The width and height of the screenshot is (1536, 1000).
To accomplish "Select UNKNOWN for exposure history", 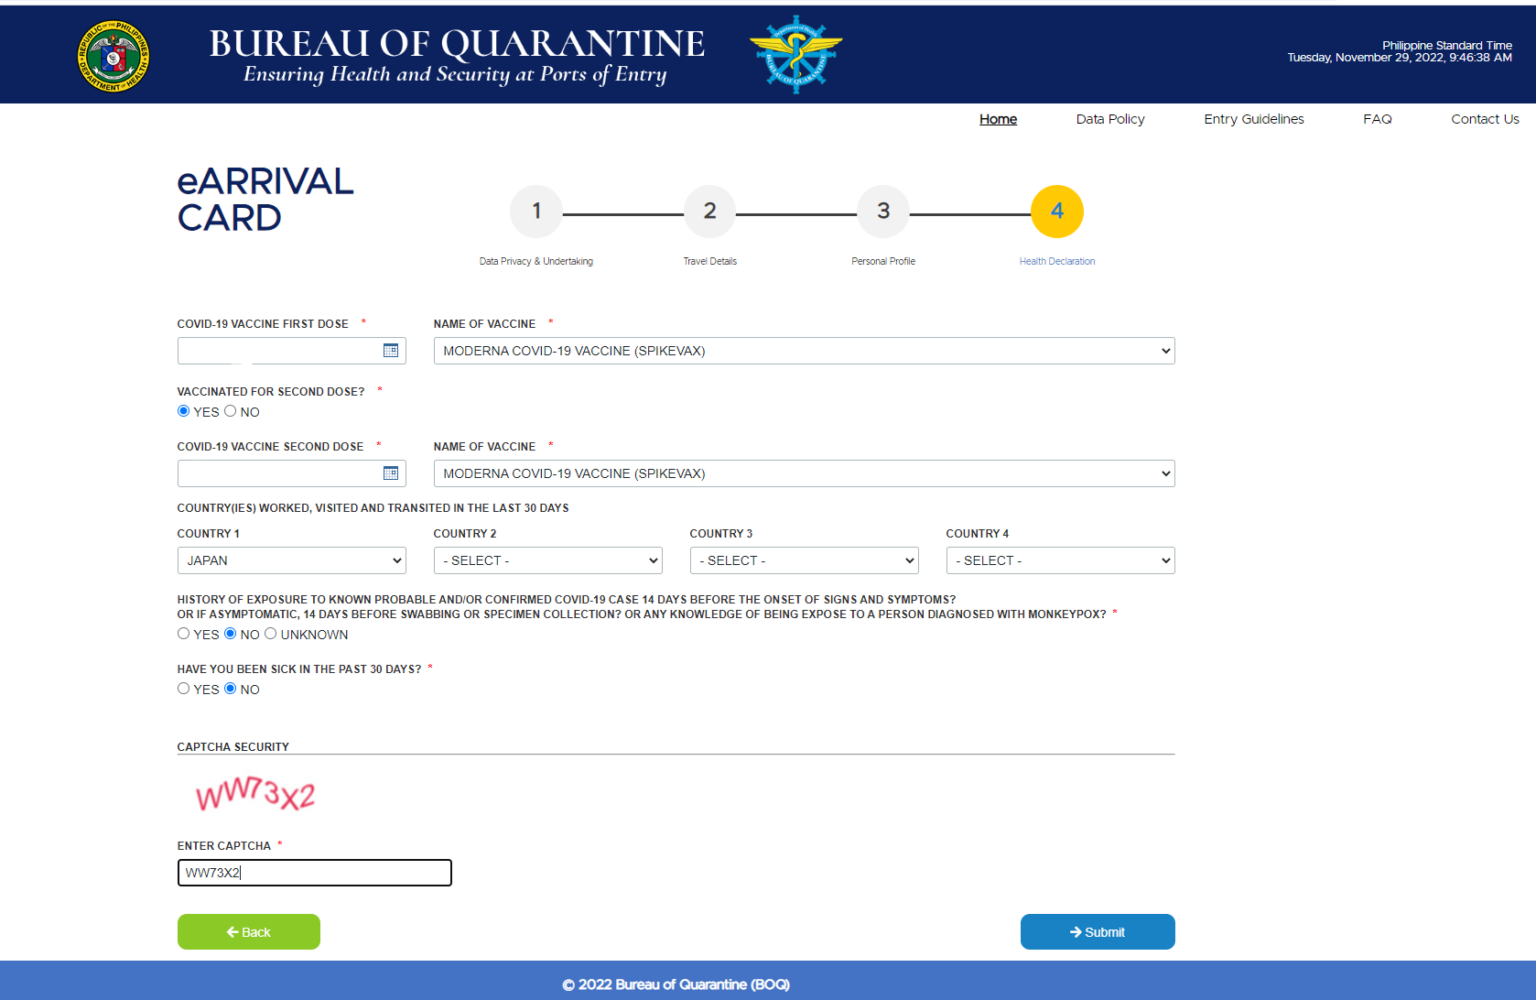I will (271, 634).
